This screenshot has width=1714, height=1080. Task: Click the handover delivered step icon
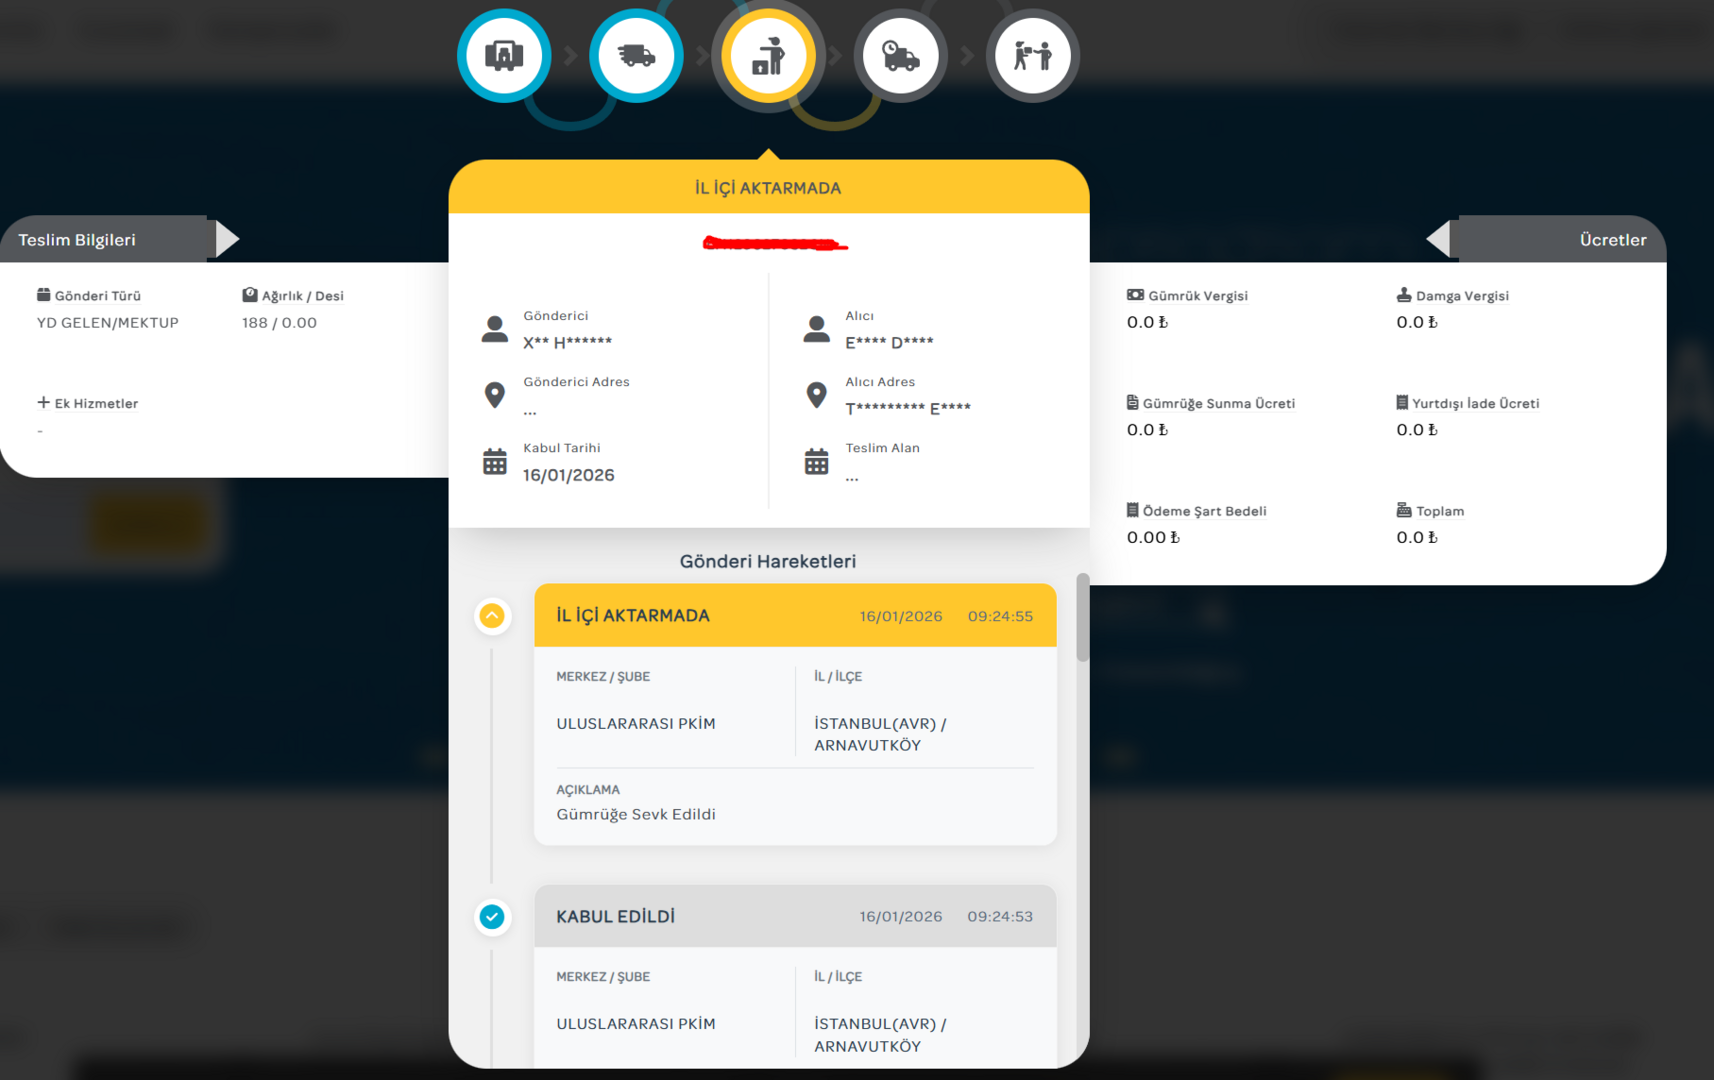coord(1032,56)
